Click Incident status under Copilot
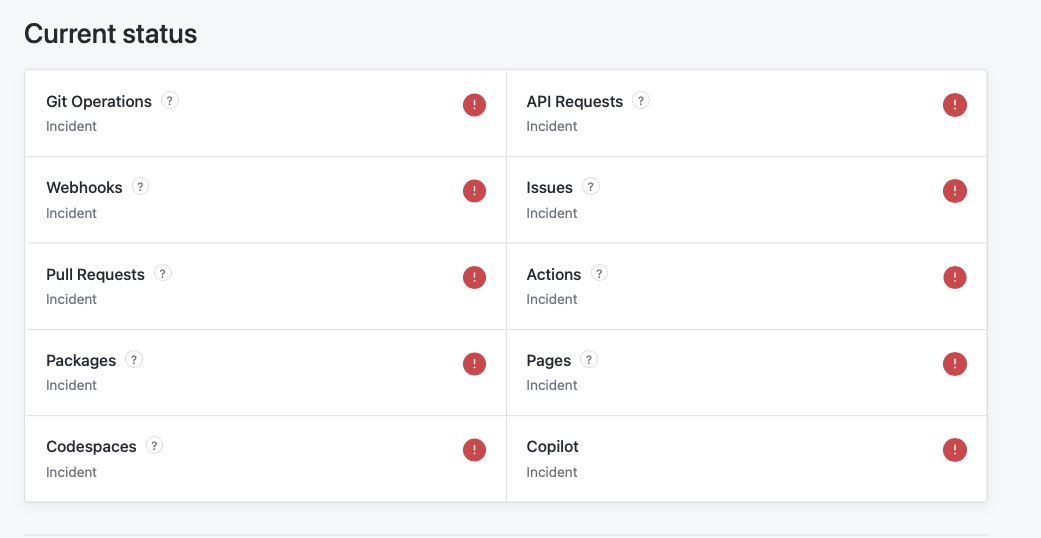Screen dimensions: 1041x538 [x=552, y=472]
